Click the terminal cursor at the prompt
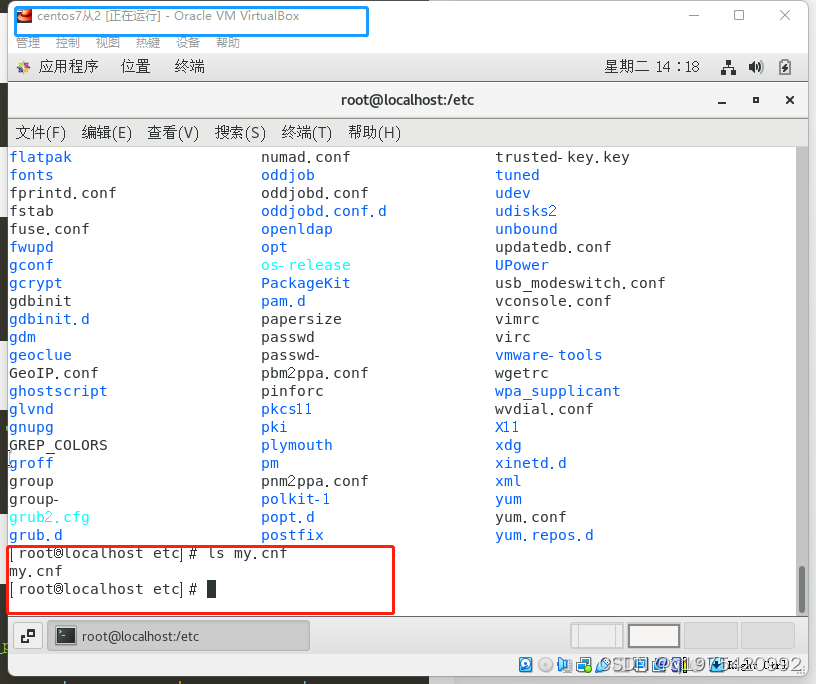The width and height of the screenshot is (816, 684). (211, 589)
